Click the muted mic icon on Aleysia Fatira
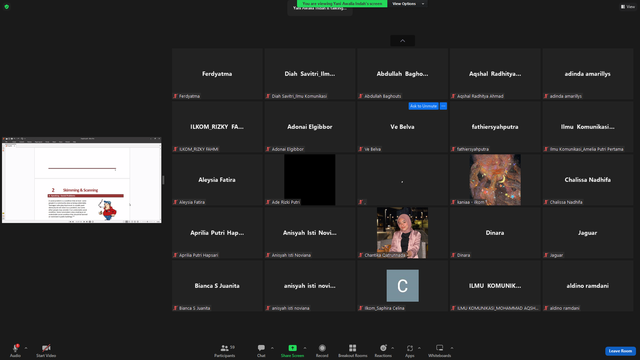This screenshot has height=360, width=640. 176,202
